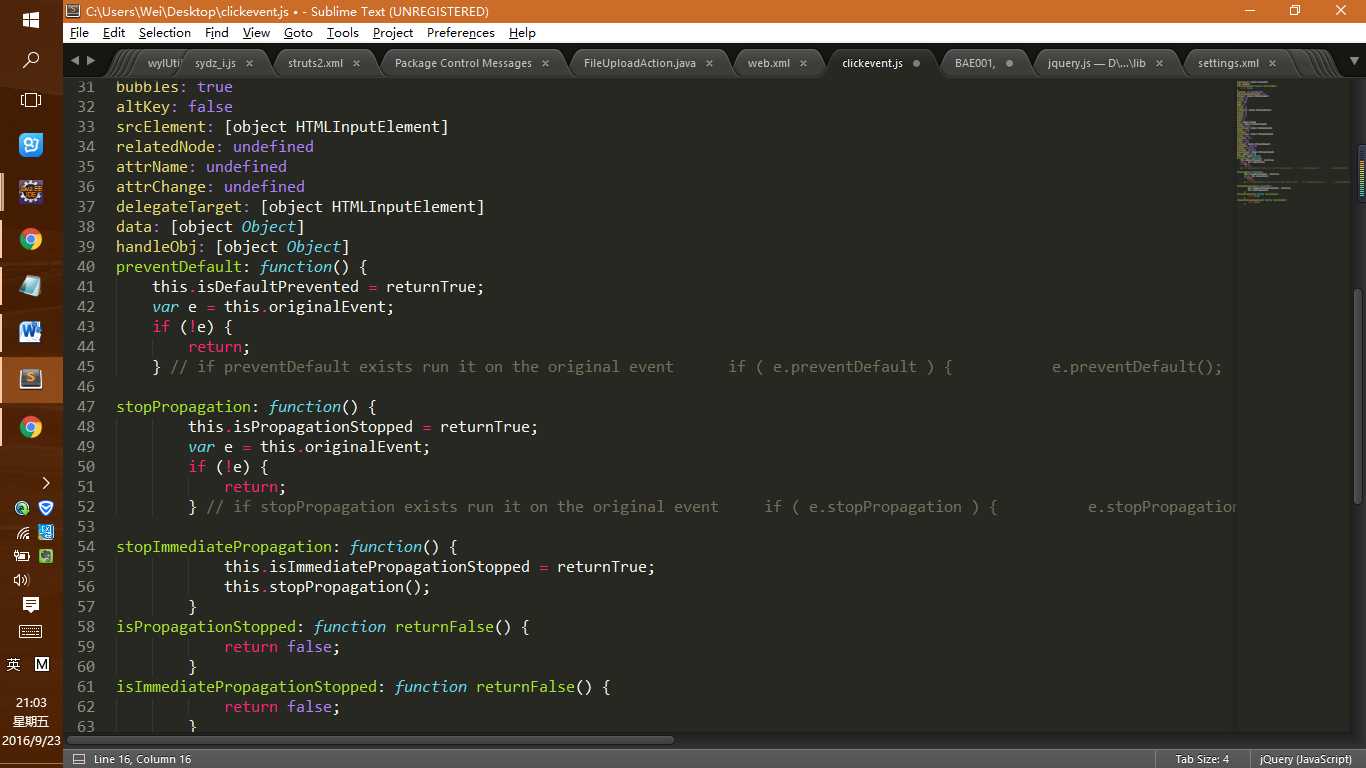Place cursor on preventDefault on line 40
The height and width of the screenshot is (768, 1366).
(179, 266)
